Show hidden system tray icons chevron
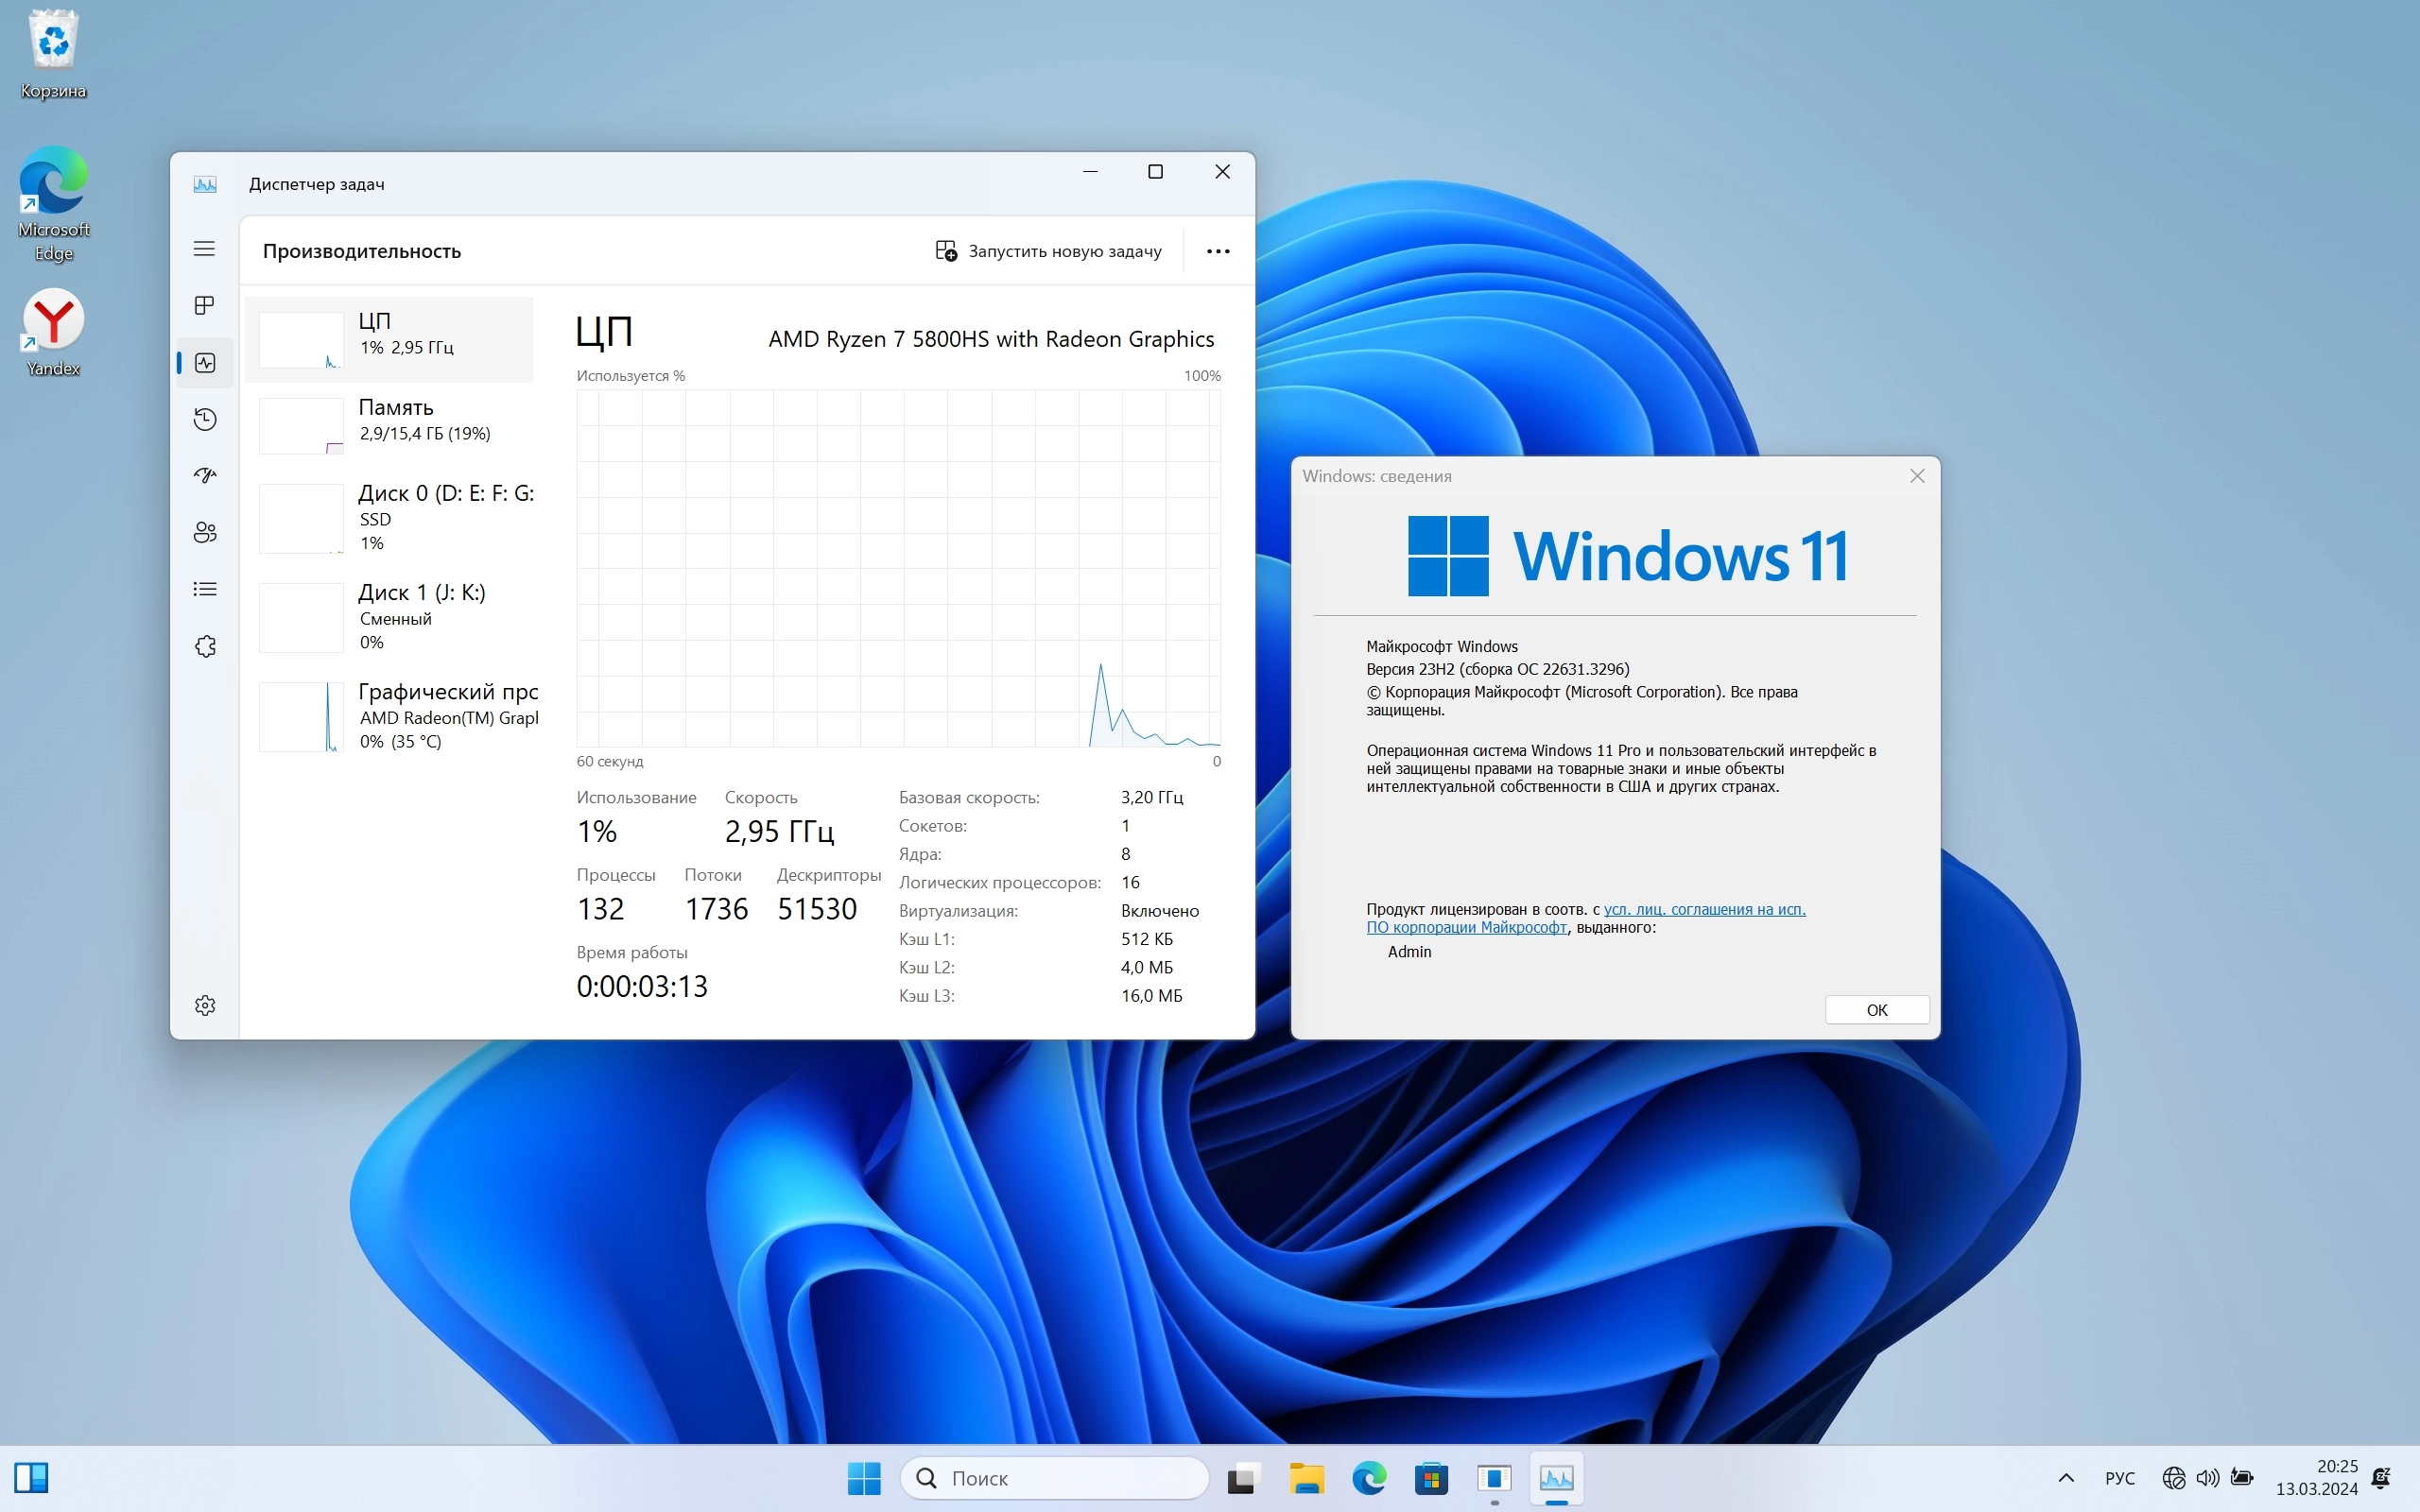2420x1512 pixels. pyautogui.click(x=2066, y=1478)
